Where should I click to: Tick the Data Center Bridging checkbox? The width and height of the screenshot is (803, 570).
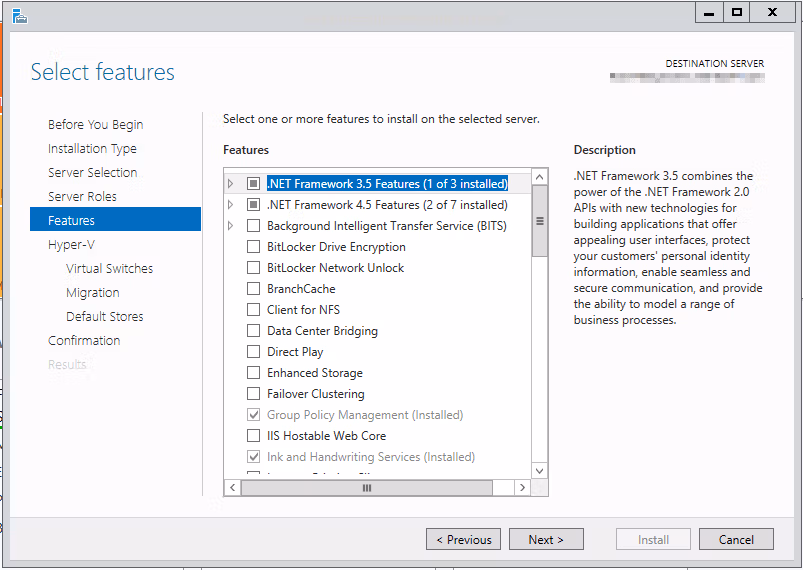[x=253, y=331]
